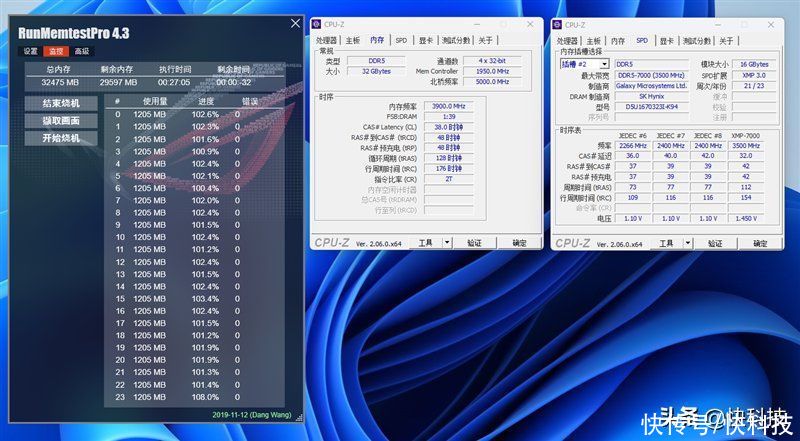
Task: Open 显卡 tab in CPU-Z memory window
Action: click(x=427, y=40)
